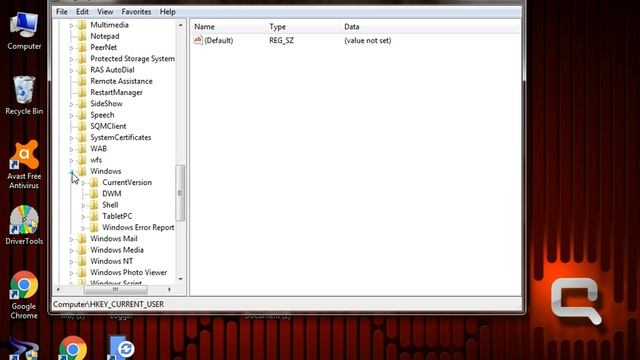
Task: Select the Windows NT key label
Action: tap(111, 261)
